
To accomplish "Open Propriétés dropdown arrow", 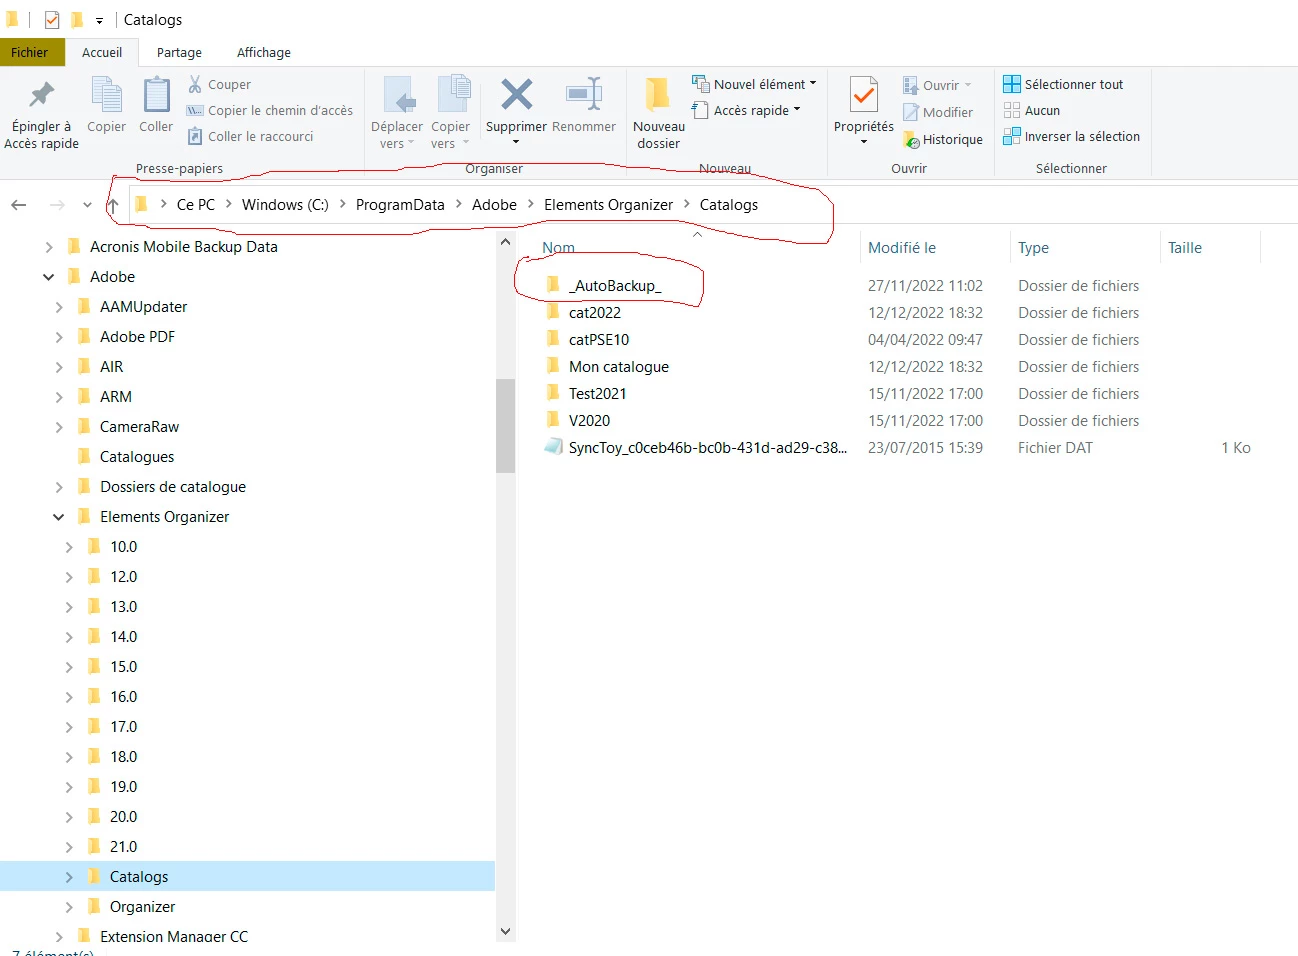I will [864, 142].
